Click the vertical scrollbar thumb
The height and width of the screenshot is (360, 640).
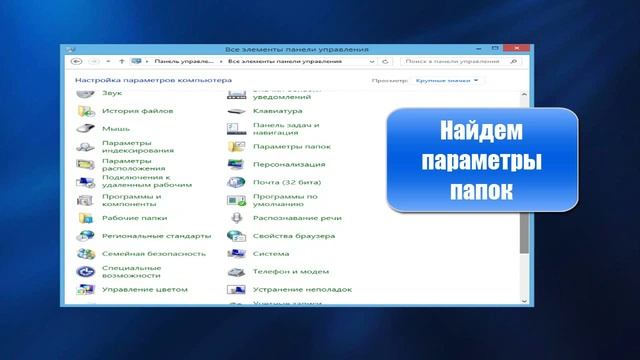524,232
